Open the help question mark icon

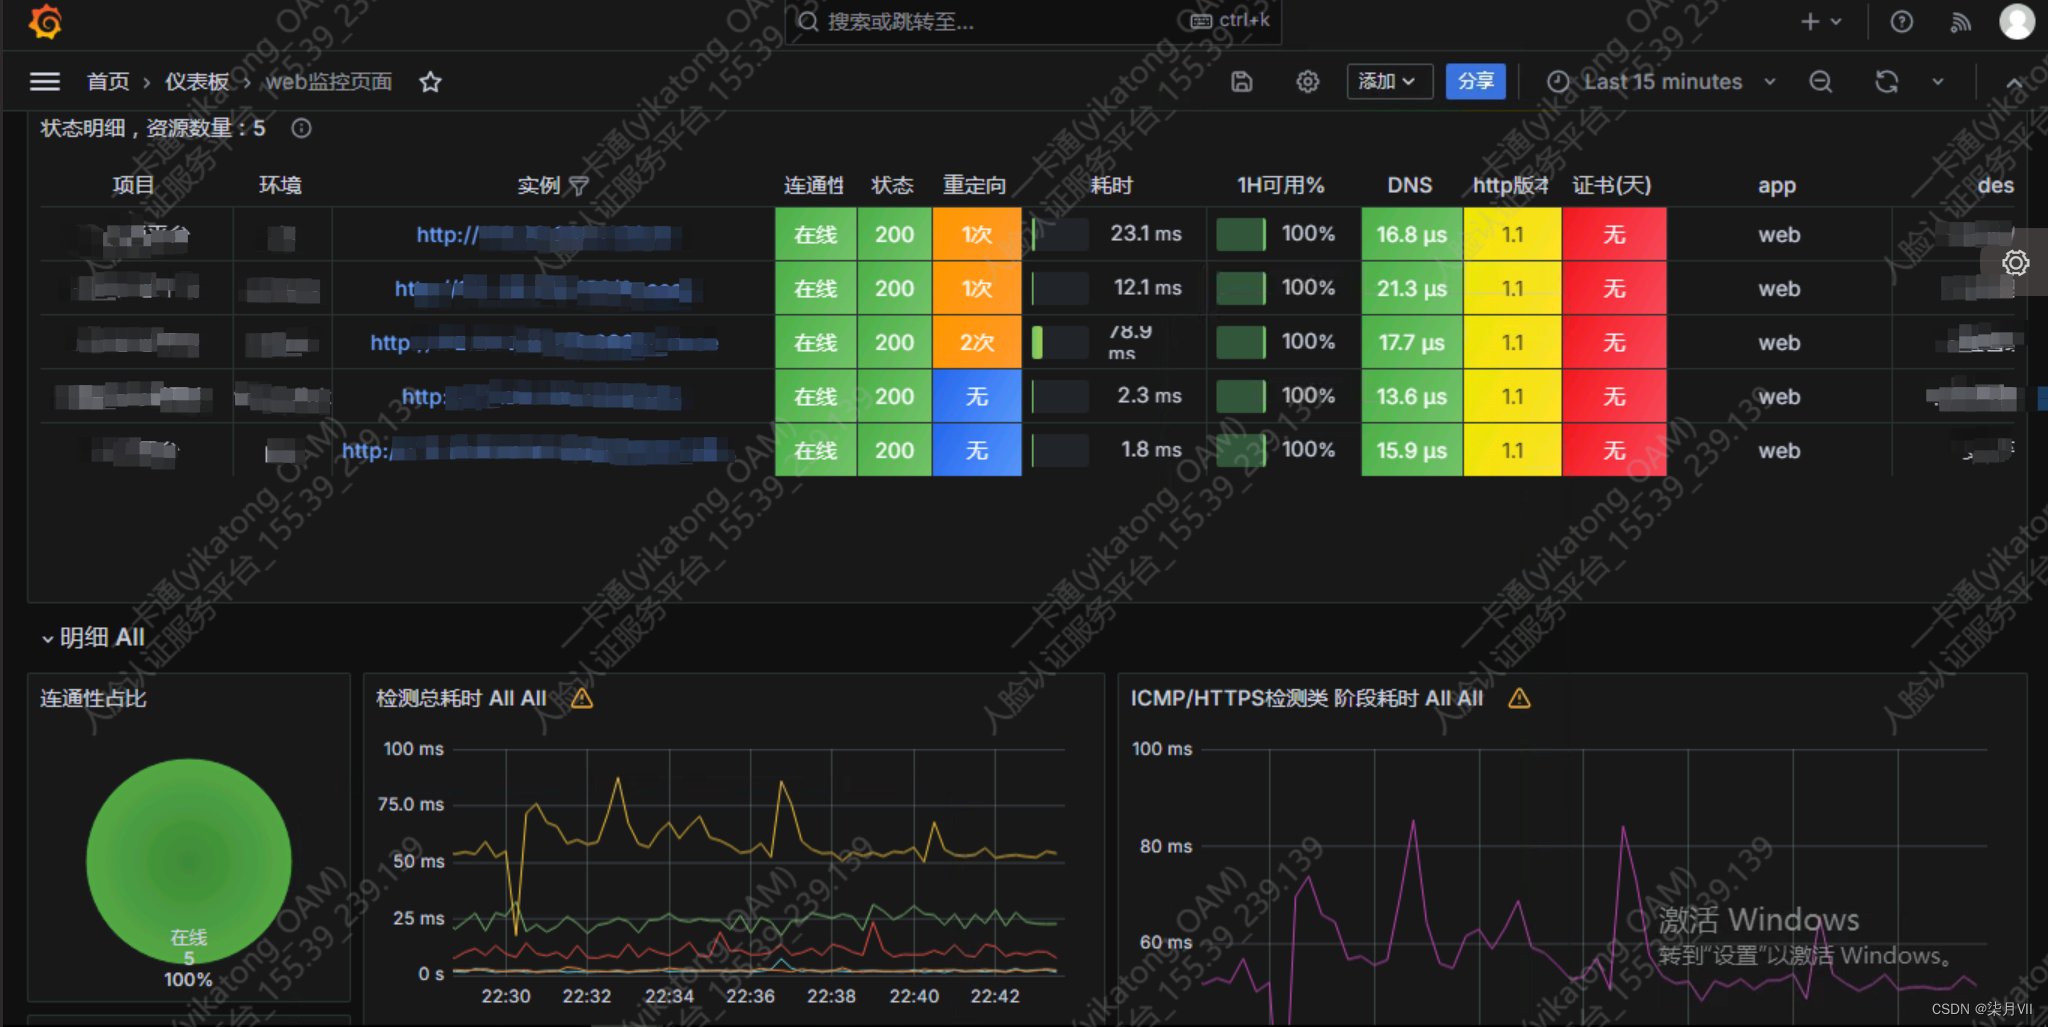click(x=1901, y=22)
